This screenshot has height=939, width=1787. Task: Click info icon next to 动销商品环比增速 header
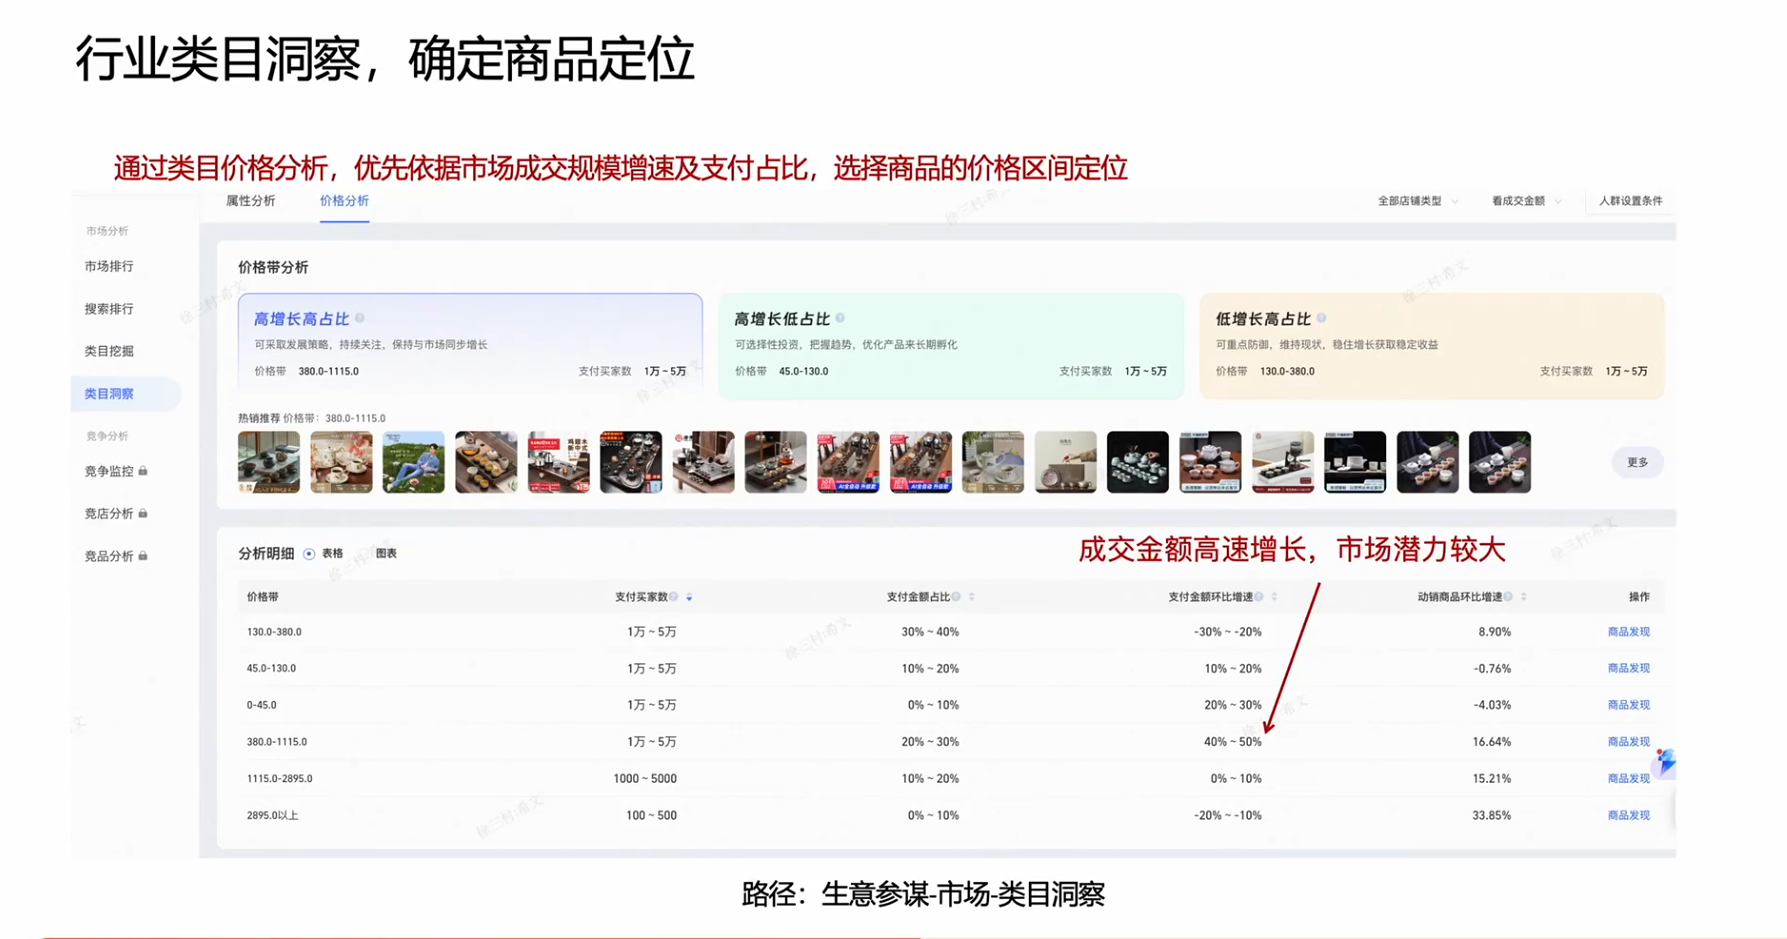(x=1509, y=597)
